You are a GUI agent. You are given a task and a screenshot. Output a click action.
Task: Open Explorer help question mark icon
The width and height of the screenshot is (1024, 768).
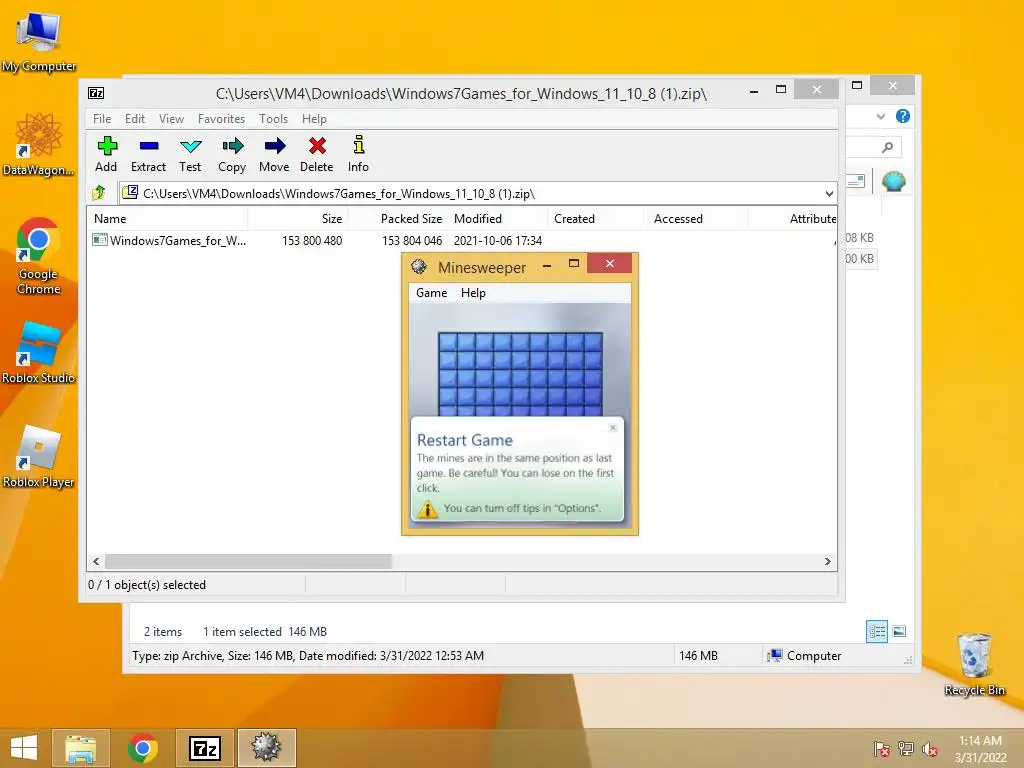903,116
